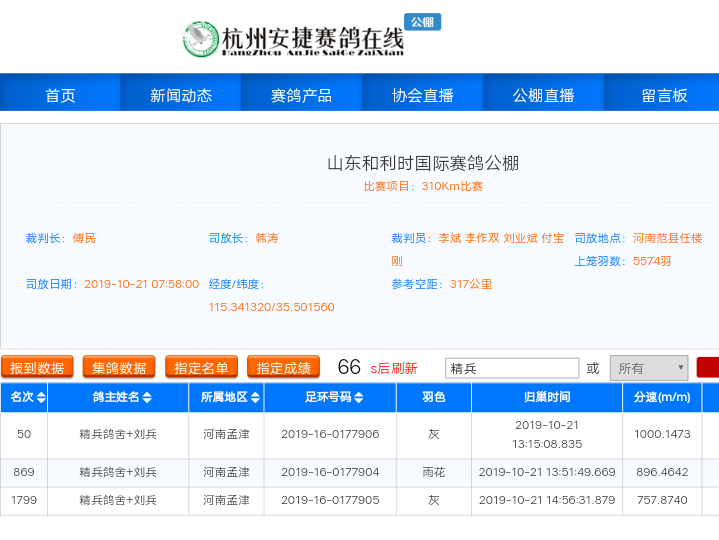719x540 pixels.
Task: Sort by 名次 using its arrow icon
Action: 41,397
